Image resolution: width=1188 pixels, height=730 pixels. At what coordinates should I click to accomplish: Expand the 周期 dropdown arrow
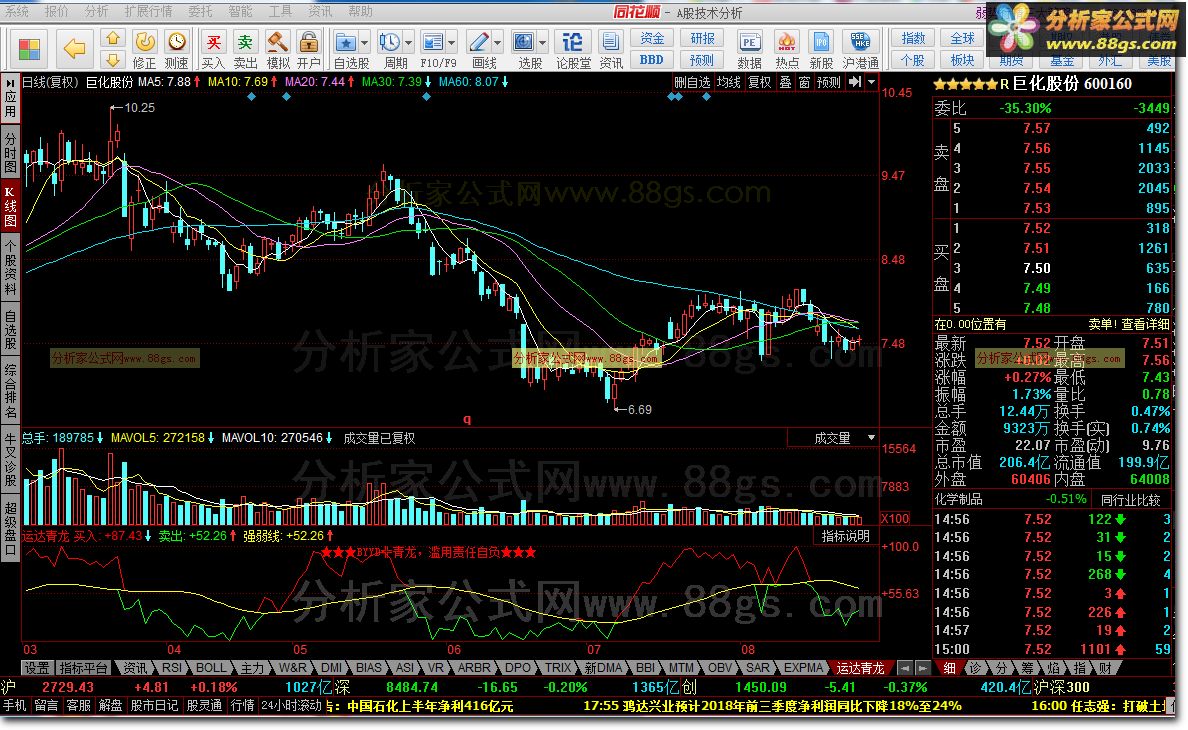coord(409,42)
